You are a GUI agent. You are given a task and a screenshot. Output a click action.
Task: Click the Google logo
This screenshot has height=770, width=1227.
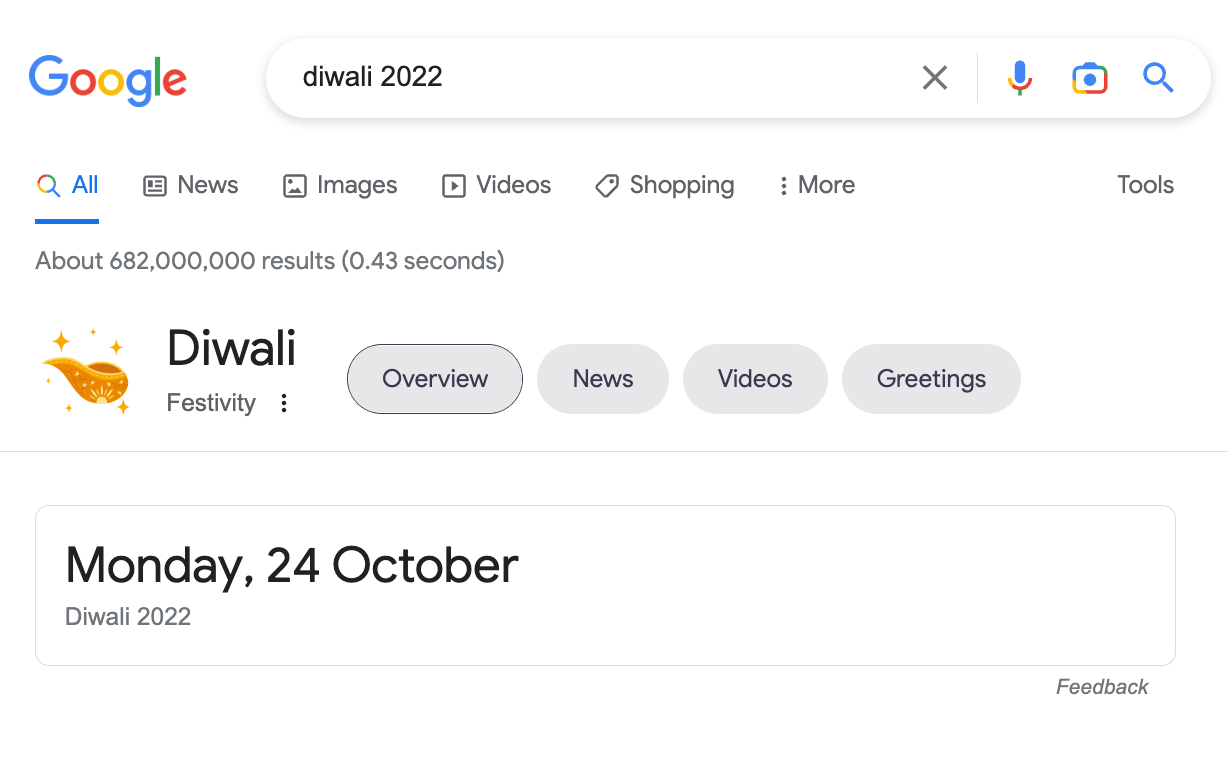tap(108, 79)
